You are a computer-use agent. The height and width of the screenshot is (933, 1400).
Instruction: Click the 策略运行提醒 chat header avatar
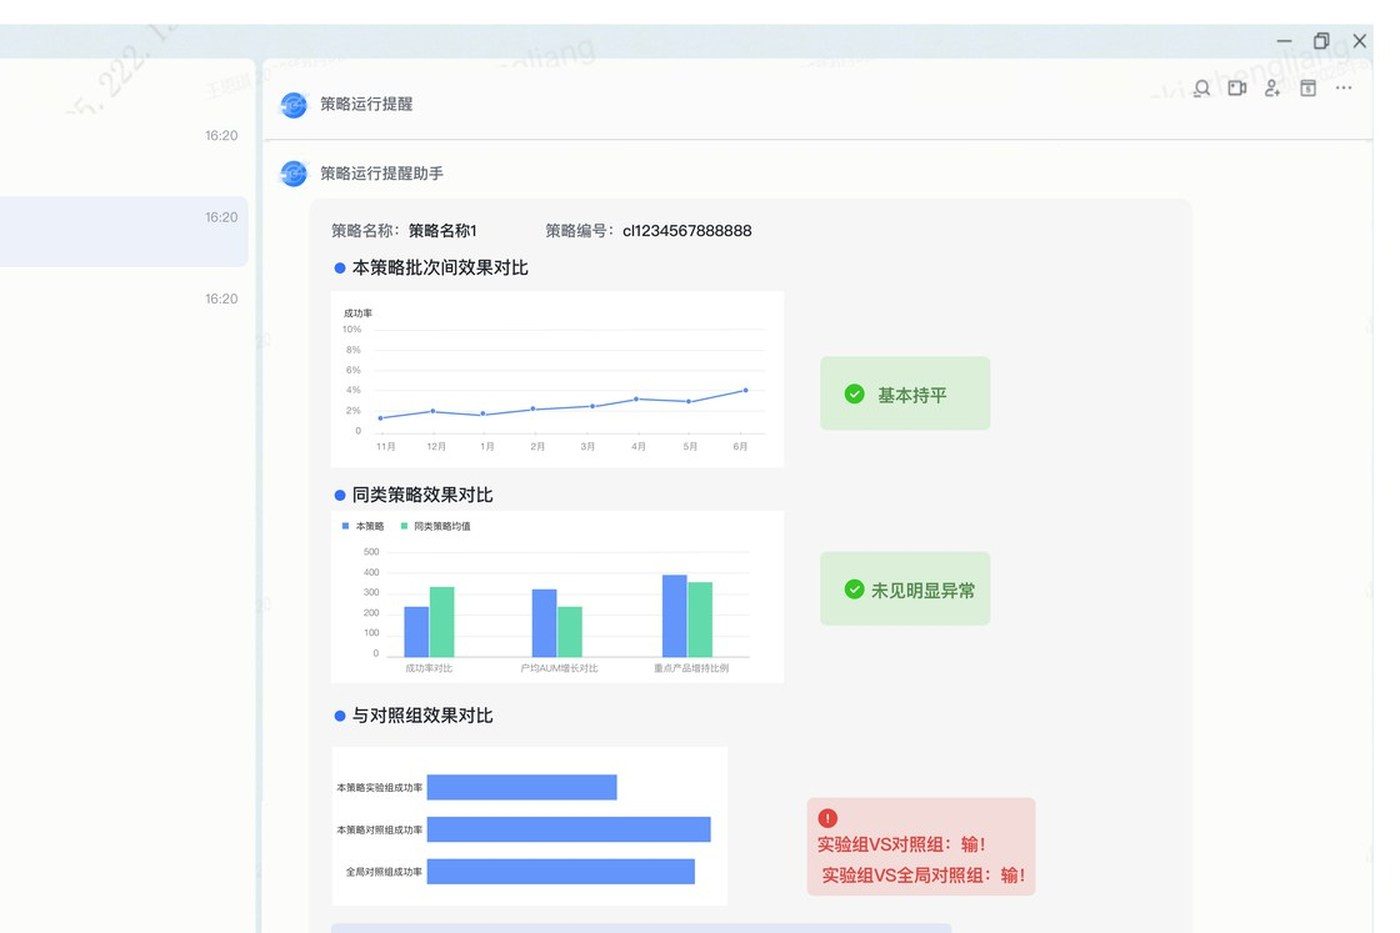(x=294, y=104)
